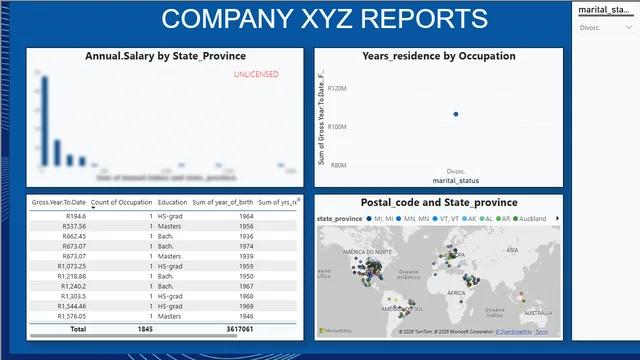Click the 1936 year of birth cell
Screen dimensions: 640x360
[x=246, y=236]
